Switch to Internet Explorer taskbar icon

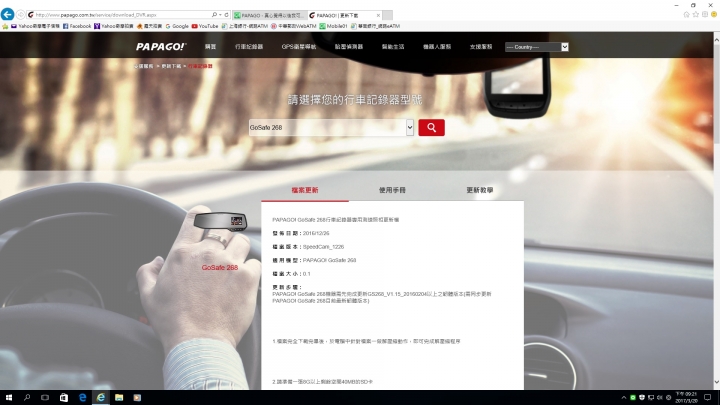[x=101, y=397]
